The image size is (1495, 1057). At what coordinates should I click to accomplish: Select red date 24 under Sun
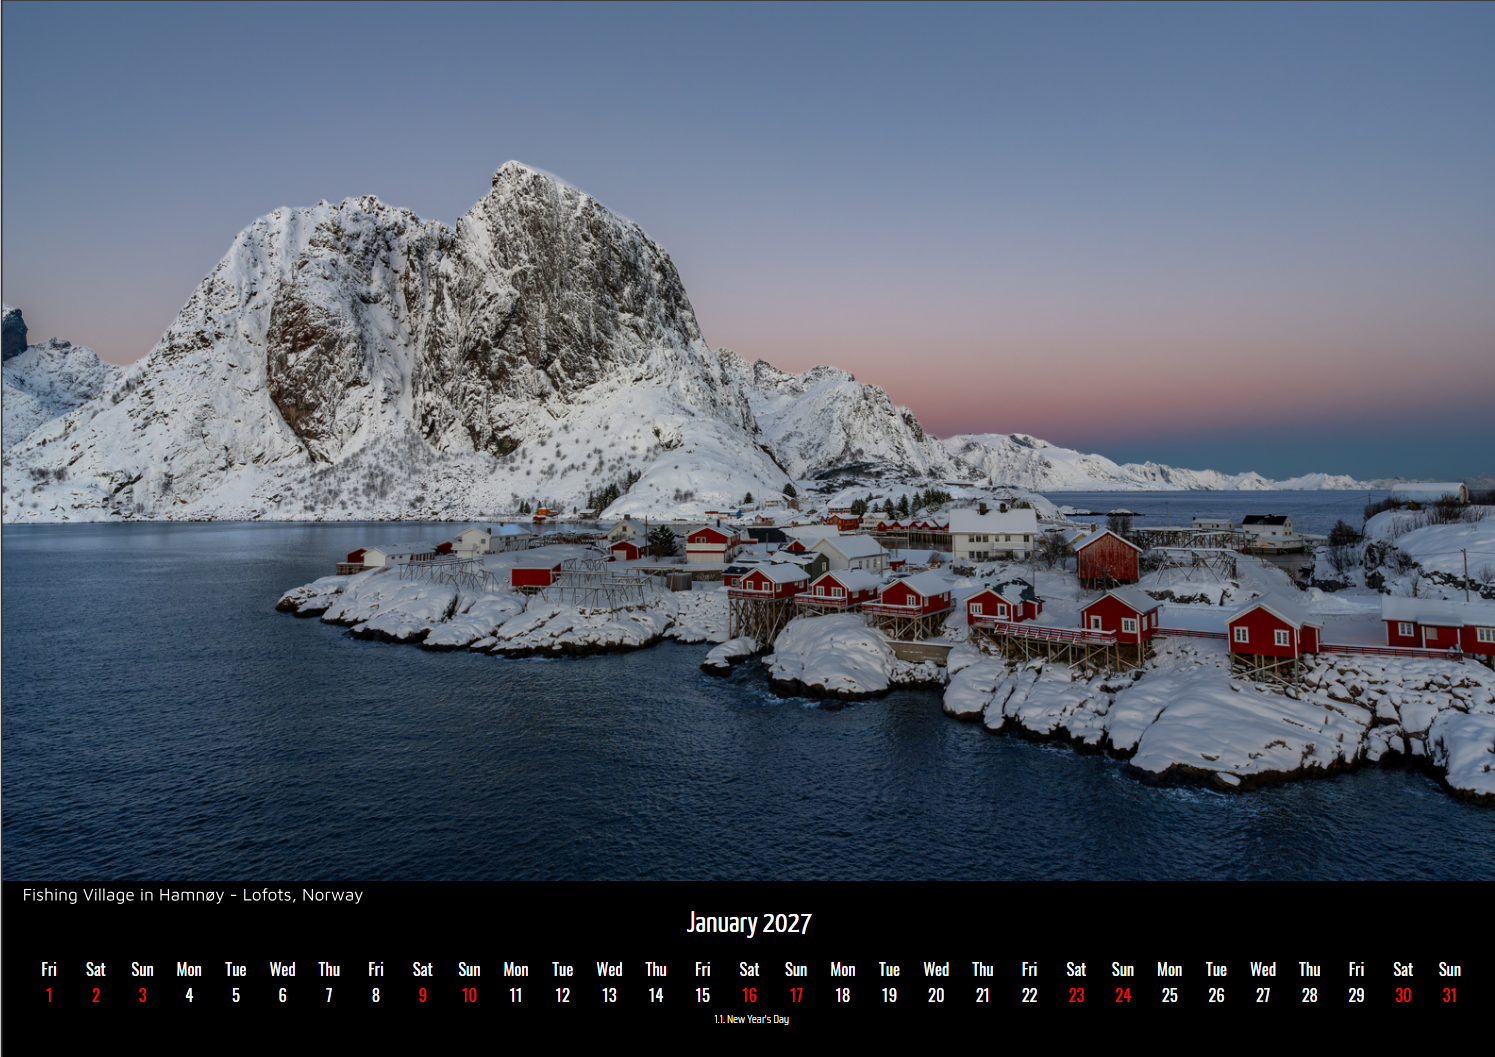click(1123, 995)
